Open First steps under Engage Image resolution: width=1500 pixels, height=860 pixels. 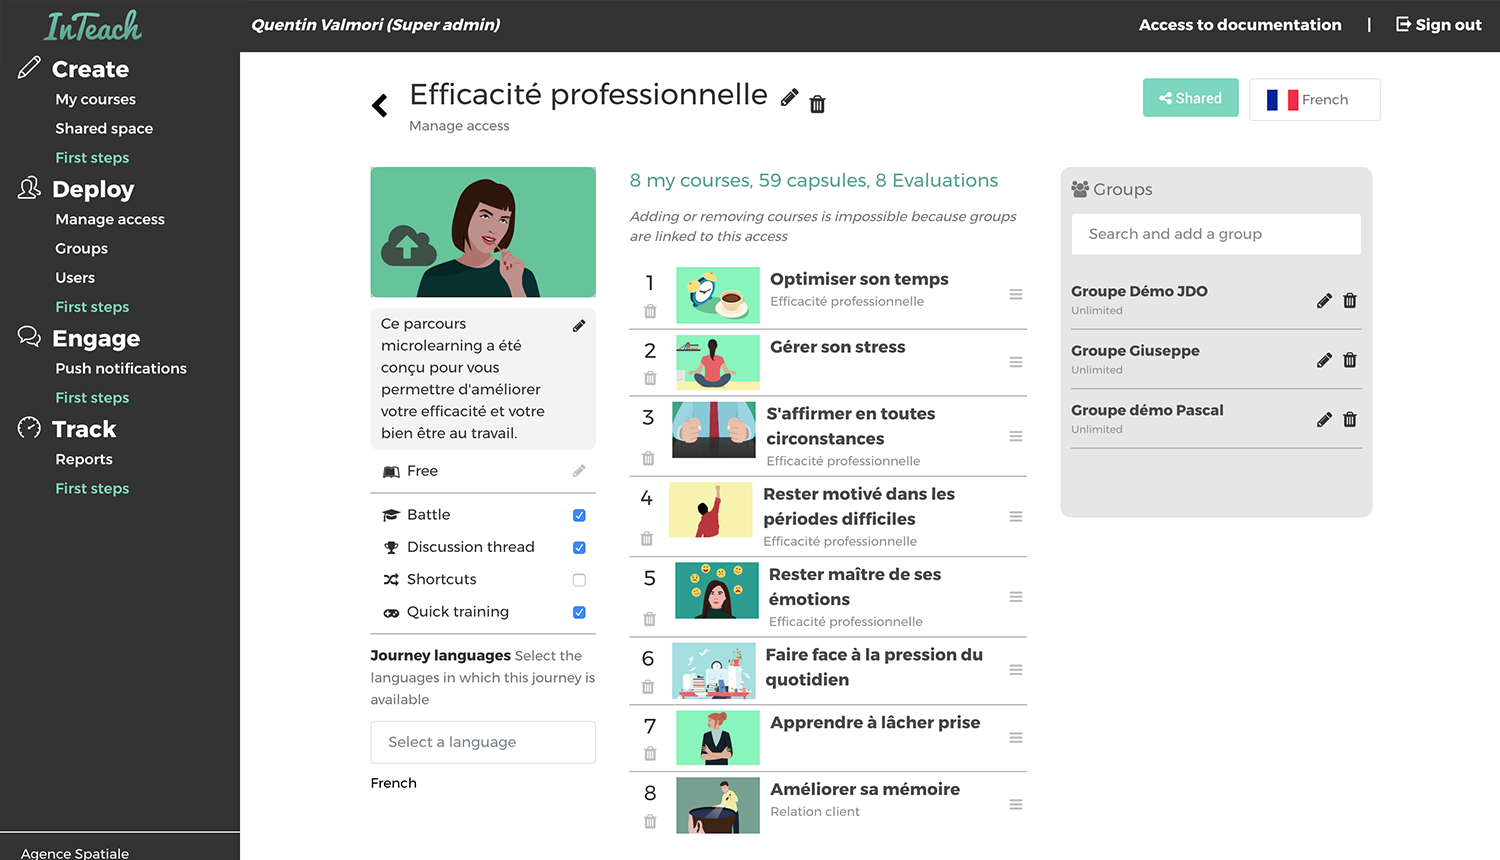pos(92,397)
